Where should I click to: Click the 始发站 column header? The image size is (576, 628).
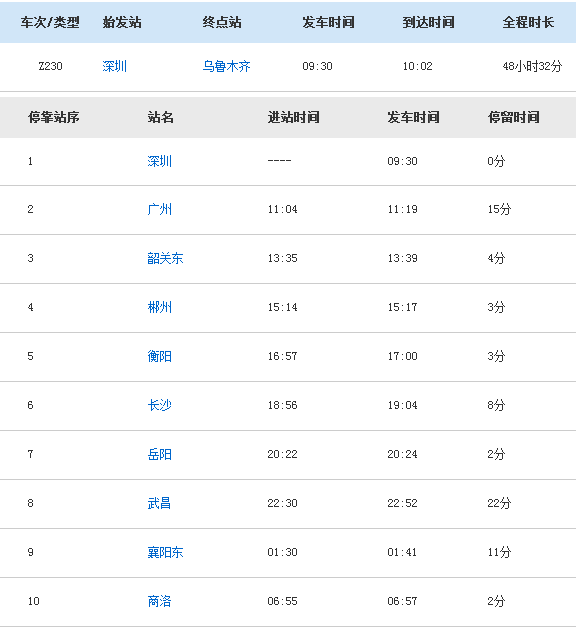[122, 22]
